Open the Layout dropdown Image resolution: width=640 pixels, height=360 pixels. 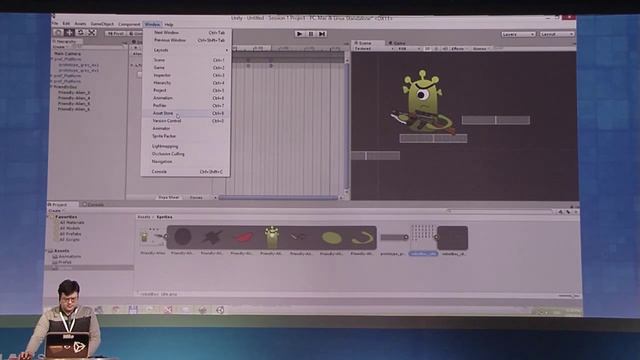click(557, 34)
